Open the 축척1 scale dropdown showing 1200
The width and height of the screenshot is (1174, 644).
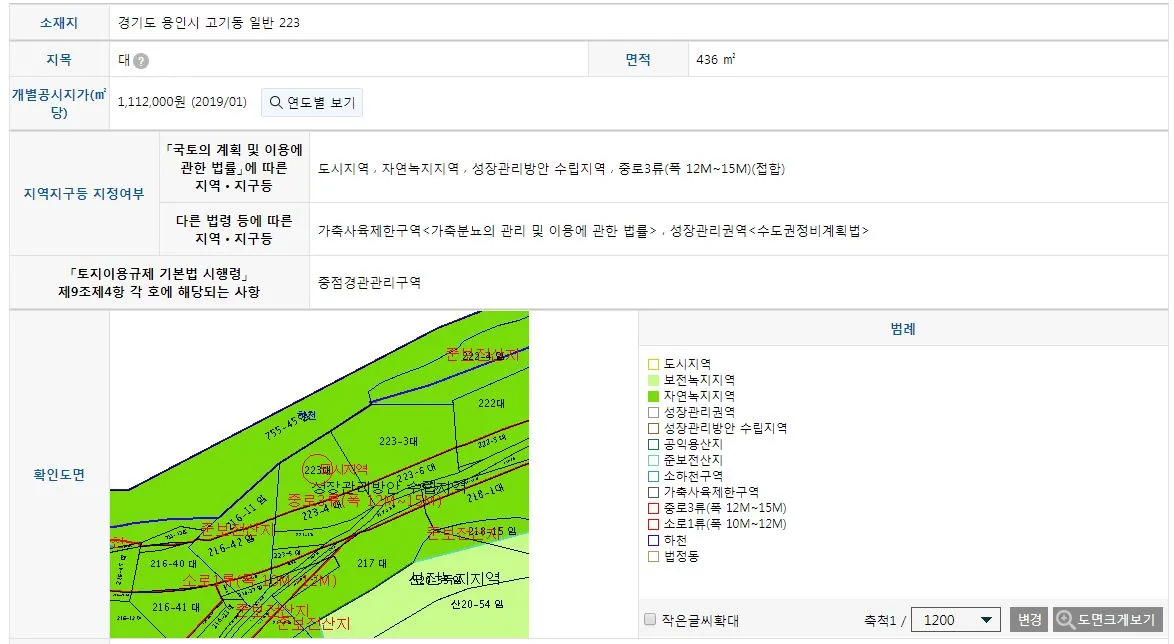(x=955, y=619)
